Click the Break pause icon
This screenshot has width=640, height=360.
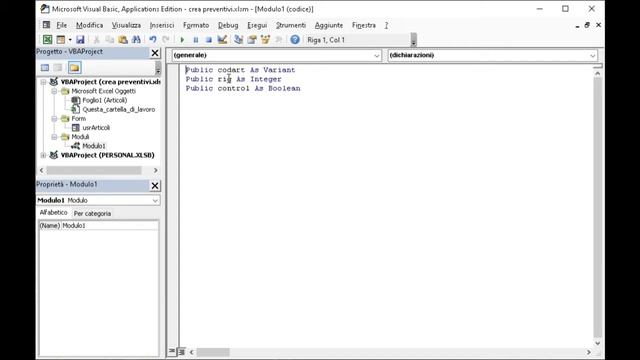196,40
